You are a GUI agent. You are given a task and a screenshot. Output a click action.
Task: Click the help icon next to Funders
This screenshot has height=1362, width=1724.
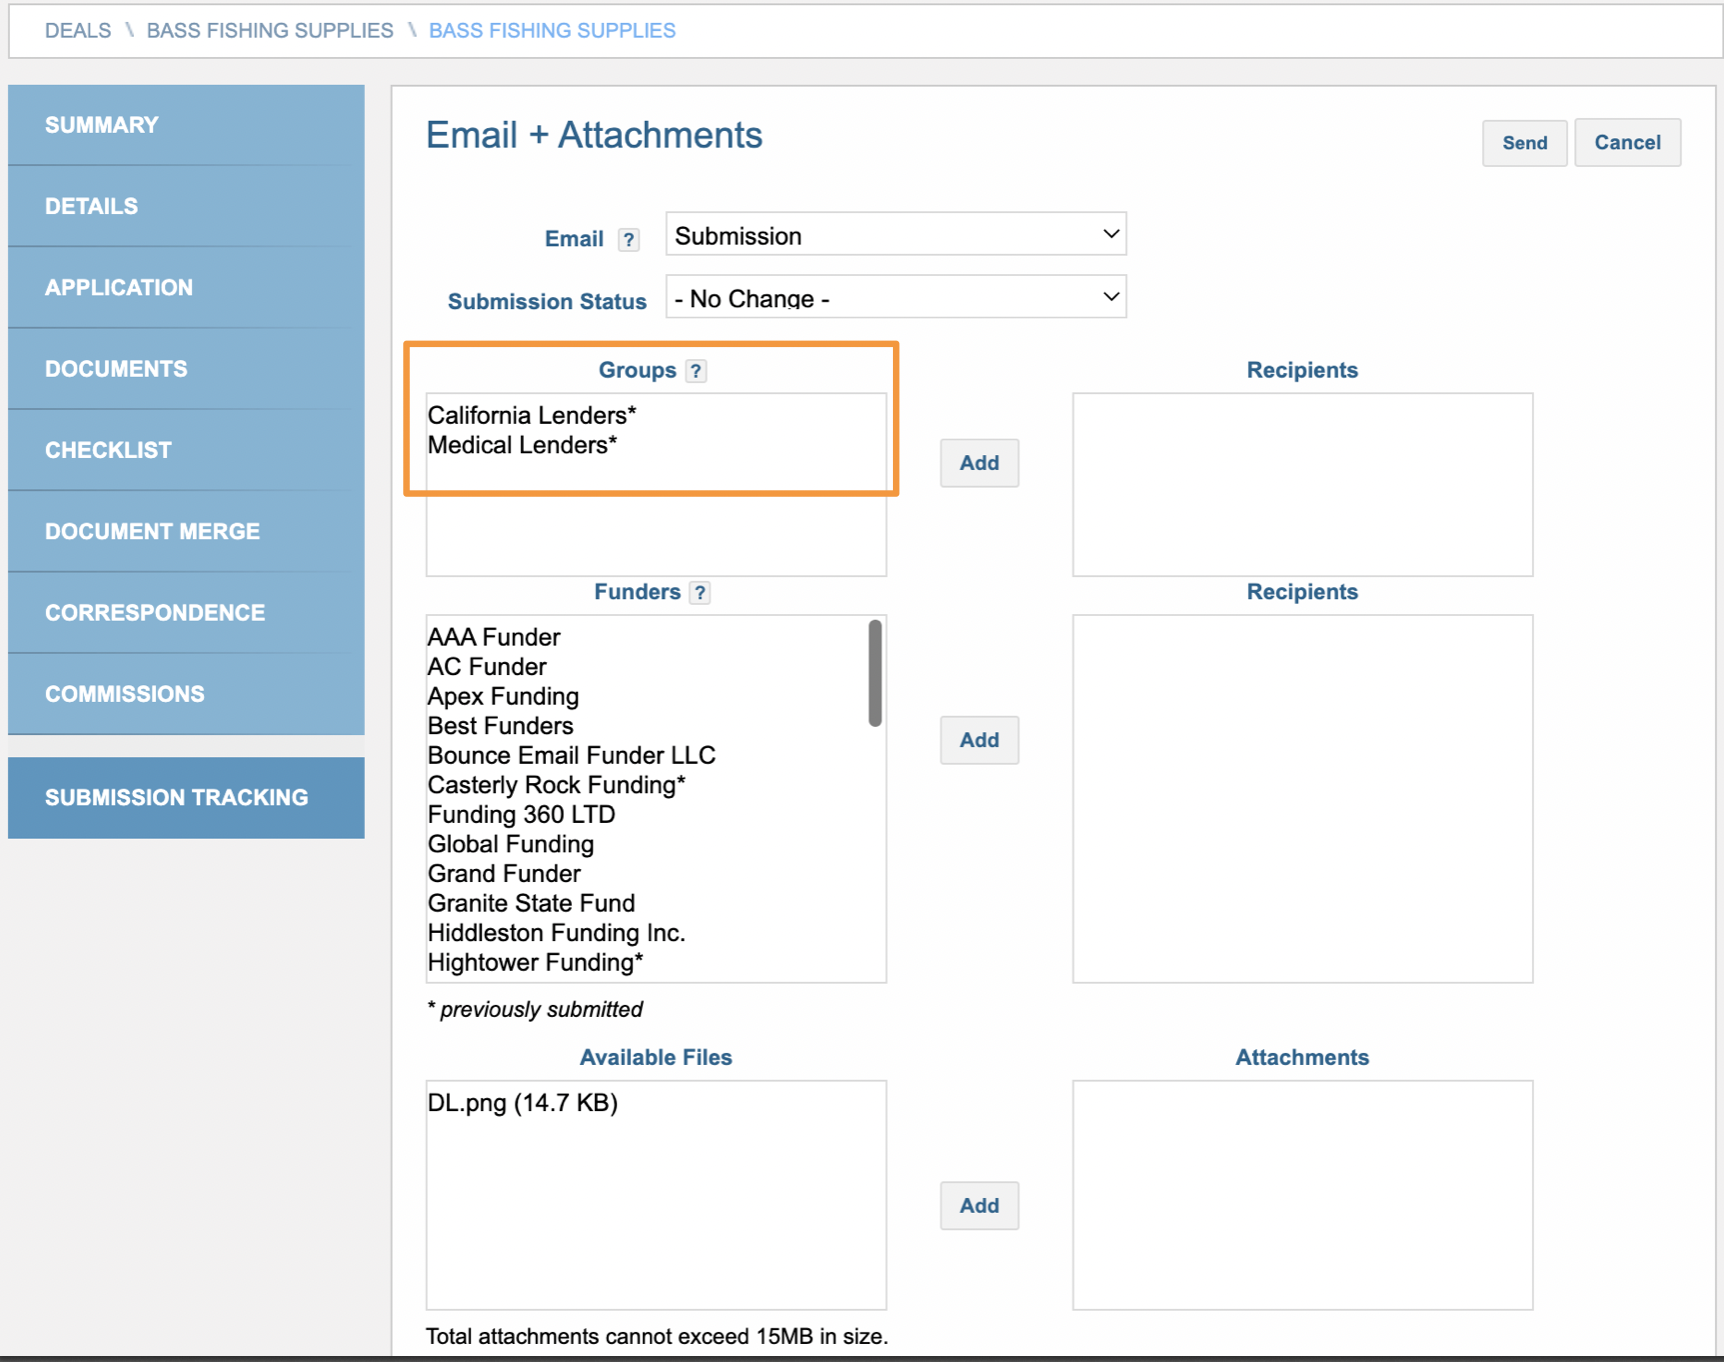(x=700, y=593)
